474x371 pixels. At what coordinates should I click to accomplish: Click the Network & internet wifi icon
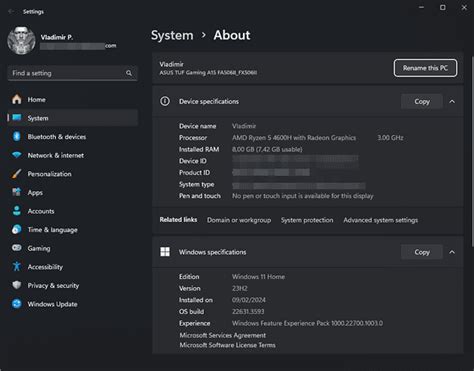point(17,155)
